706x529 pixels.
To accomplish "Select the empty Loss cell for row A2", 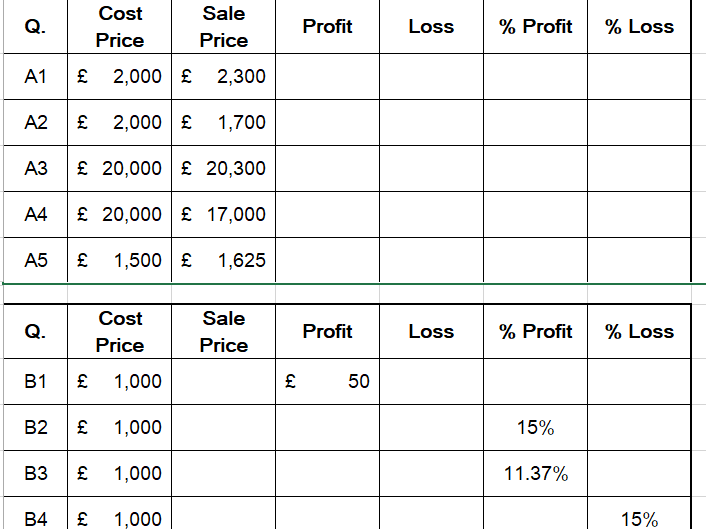I will coord(431,122).
